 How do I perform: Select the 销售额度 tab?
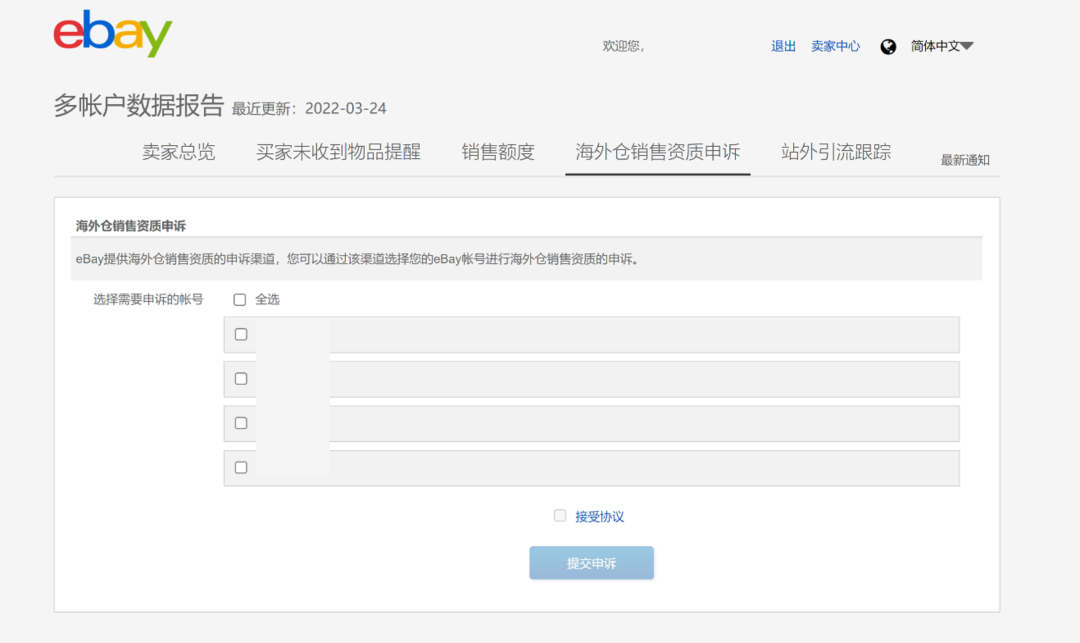pyautogui.click(x=498, y=152)
